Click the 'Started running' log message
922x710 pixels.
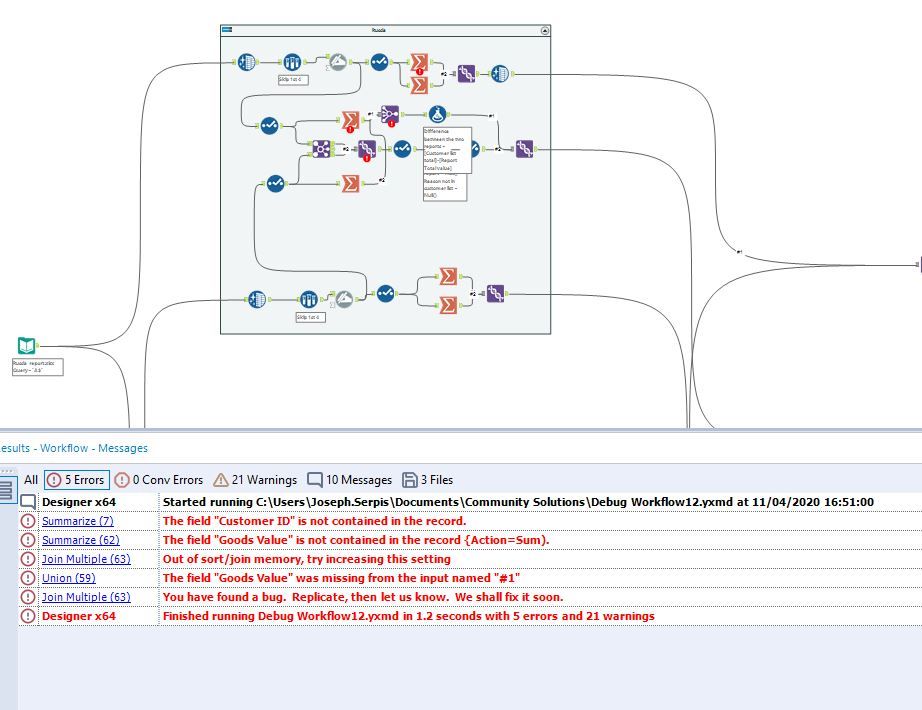click(518, 502)
